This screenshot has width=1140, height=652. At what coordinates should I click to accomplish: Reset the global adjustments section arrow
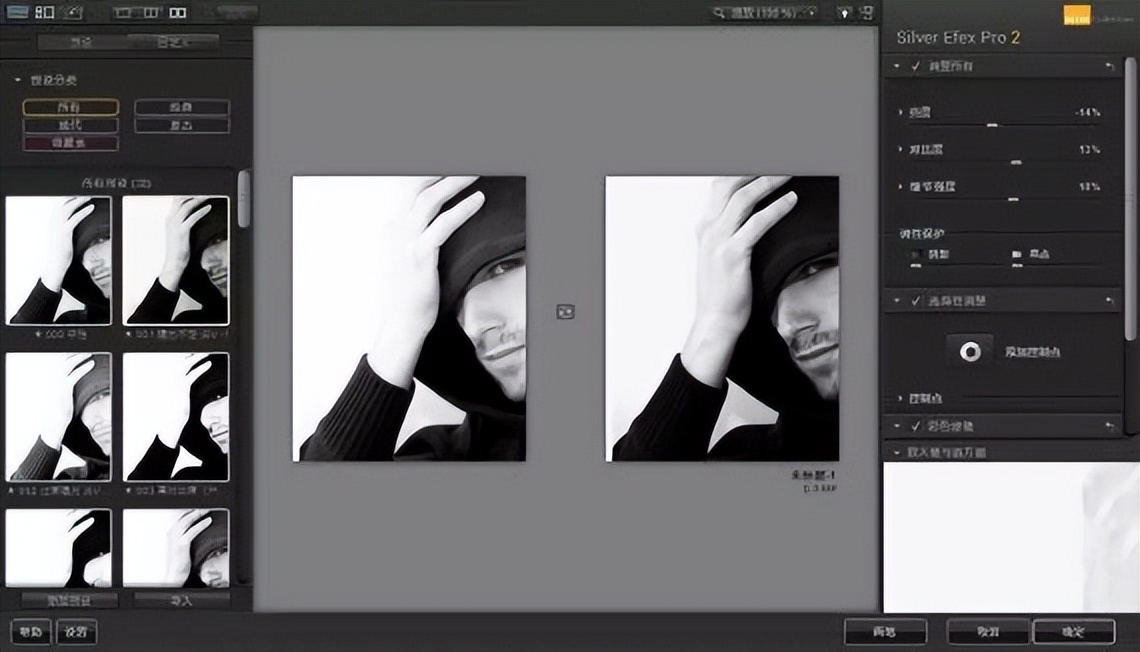pyautogui.click(x=1109, y=66)
